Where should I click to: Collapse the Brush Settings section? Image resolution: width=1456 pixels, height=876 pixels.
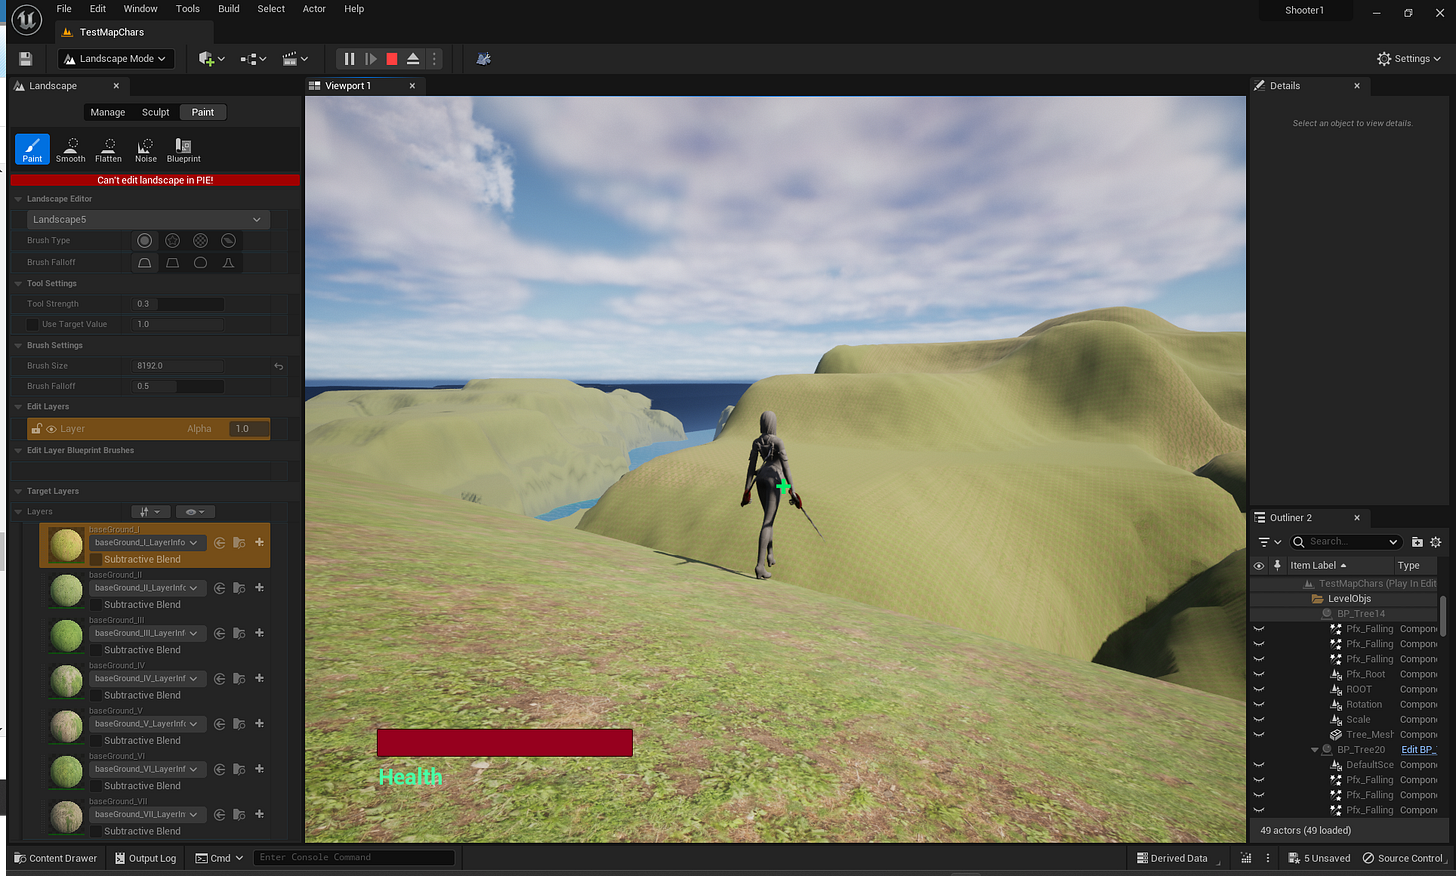(x=16, y=345)
